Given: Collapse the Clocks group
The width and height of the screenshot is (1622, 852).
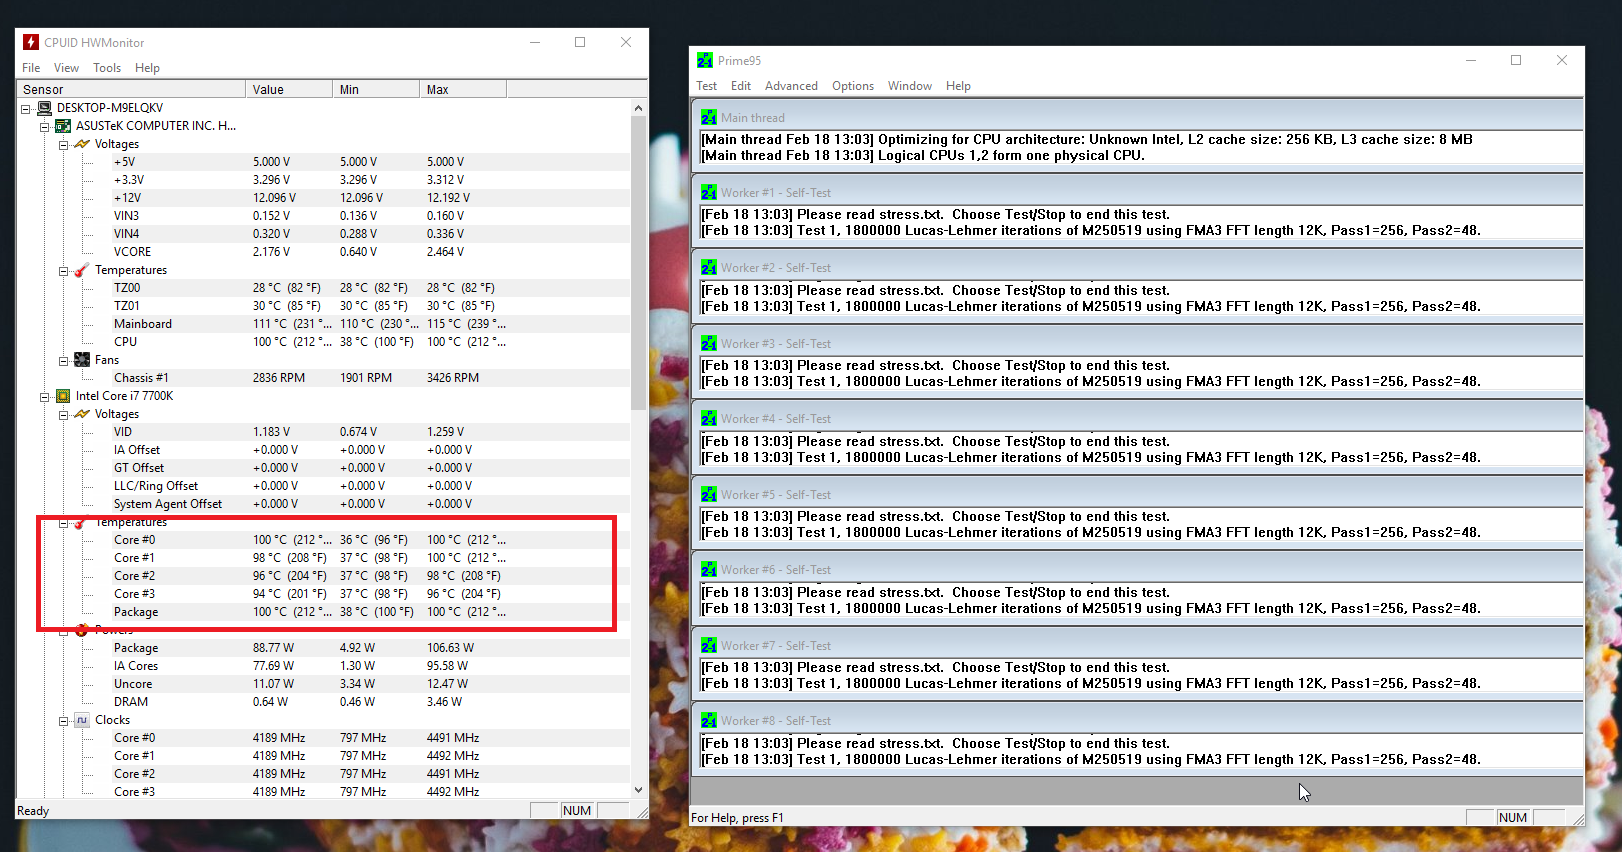Looking at the screenshot, I should (64, 721).
